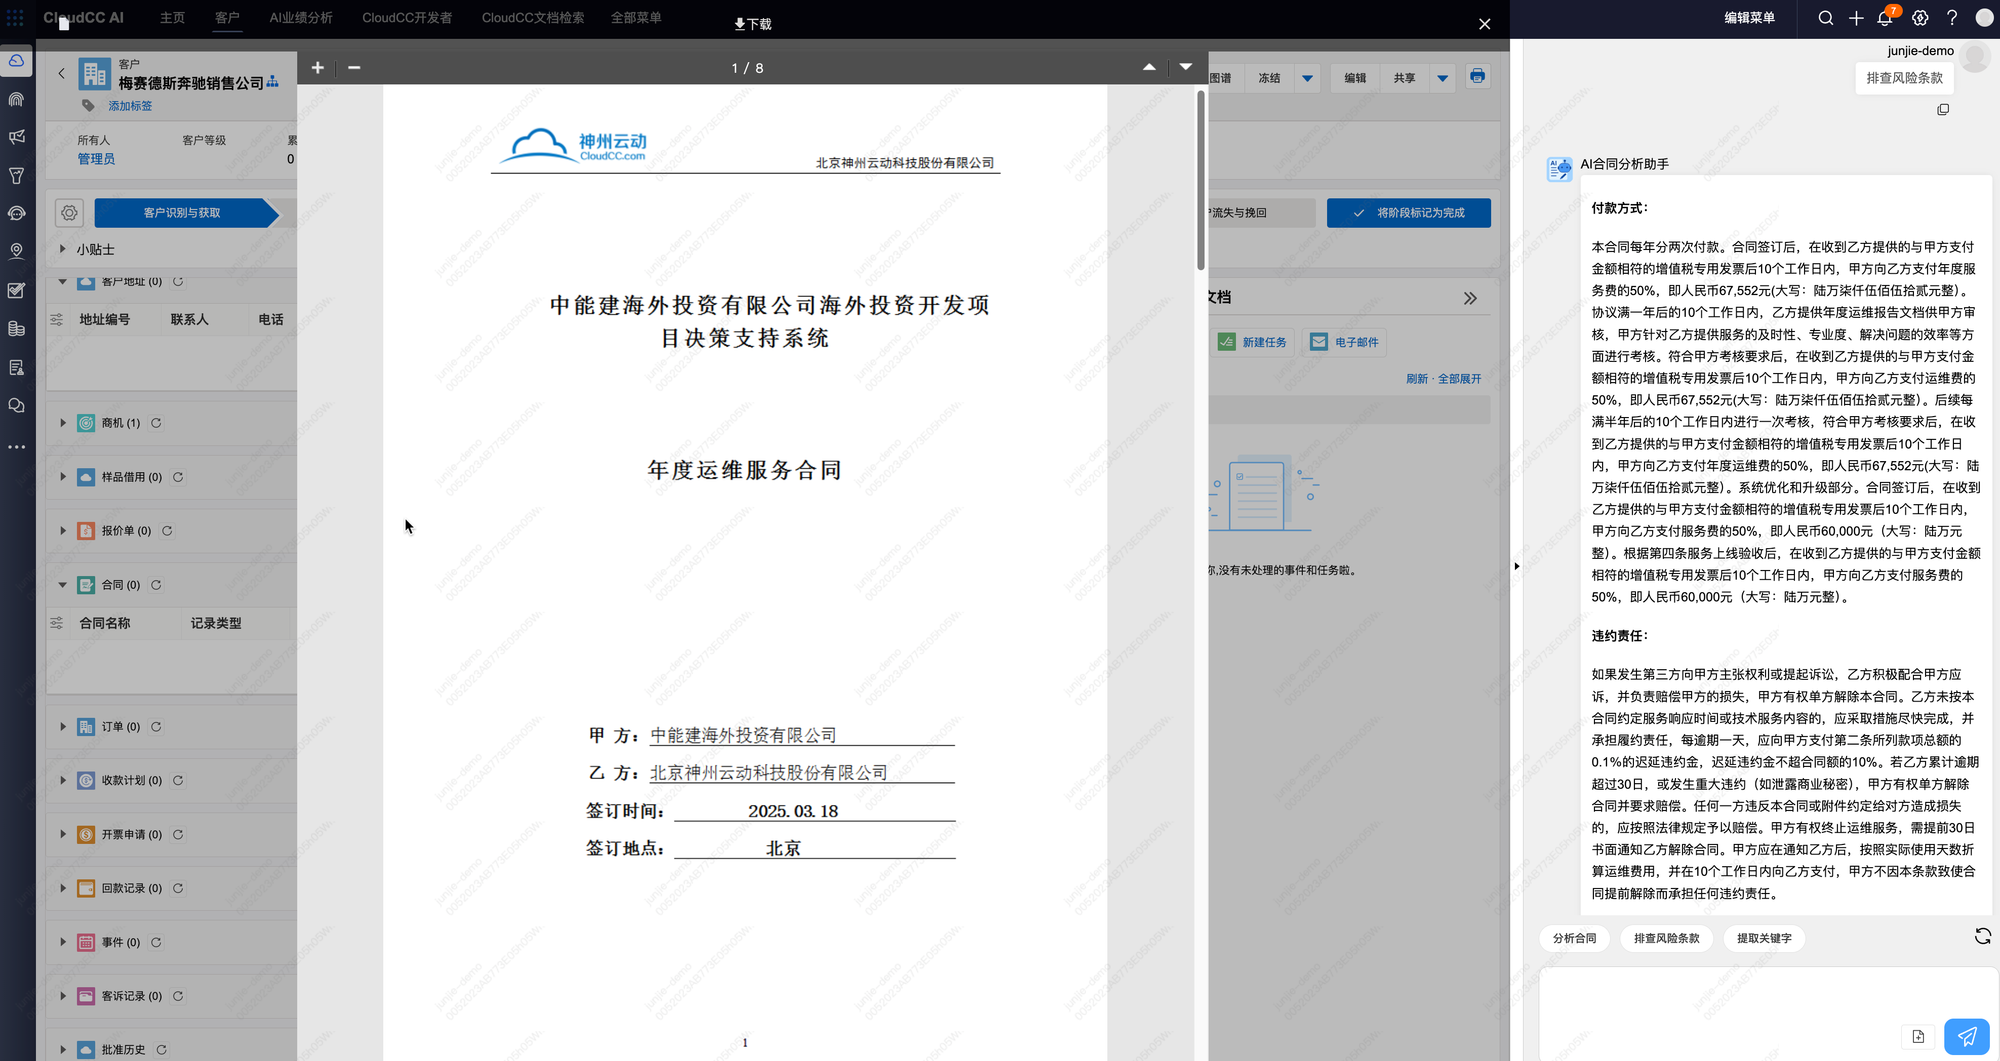Send message with paper plane icon
2000x1061 pixels.
tap(1966, 1036)
